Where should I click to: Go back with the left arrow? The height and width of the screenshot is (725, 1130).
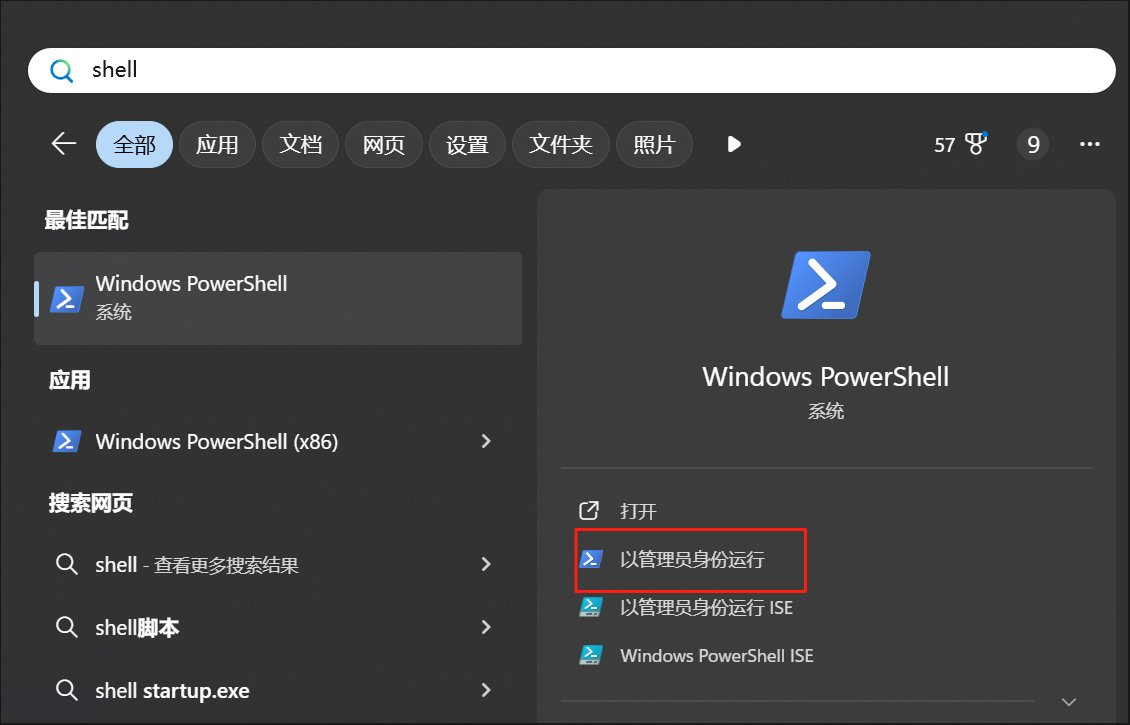pyautogui.click(x=64, y=144)
